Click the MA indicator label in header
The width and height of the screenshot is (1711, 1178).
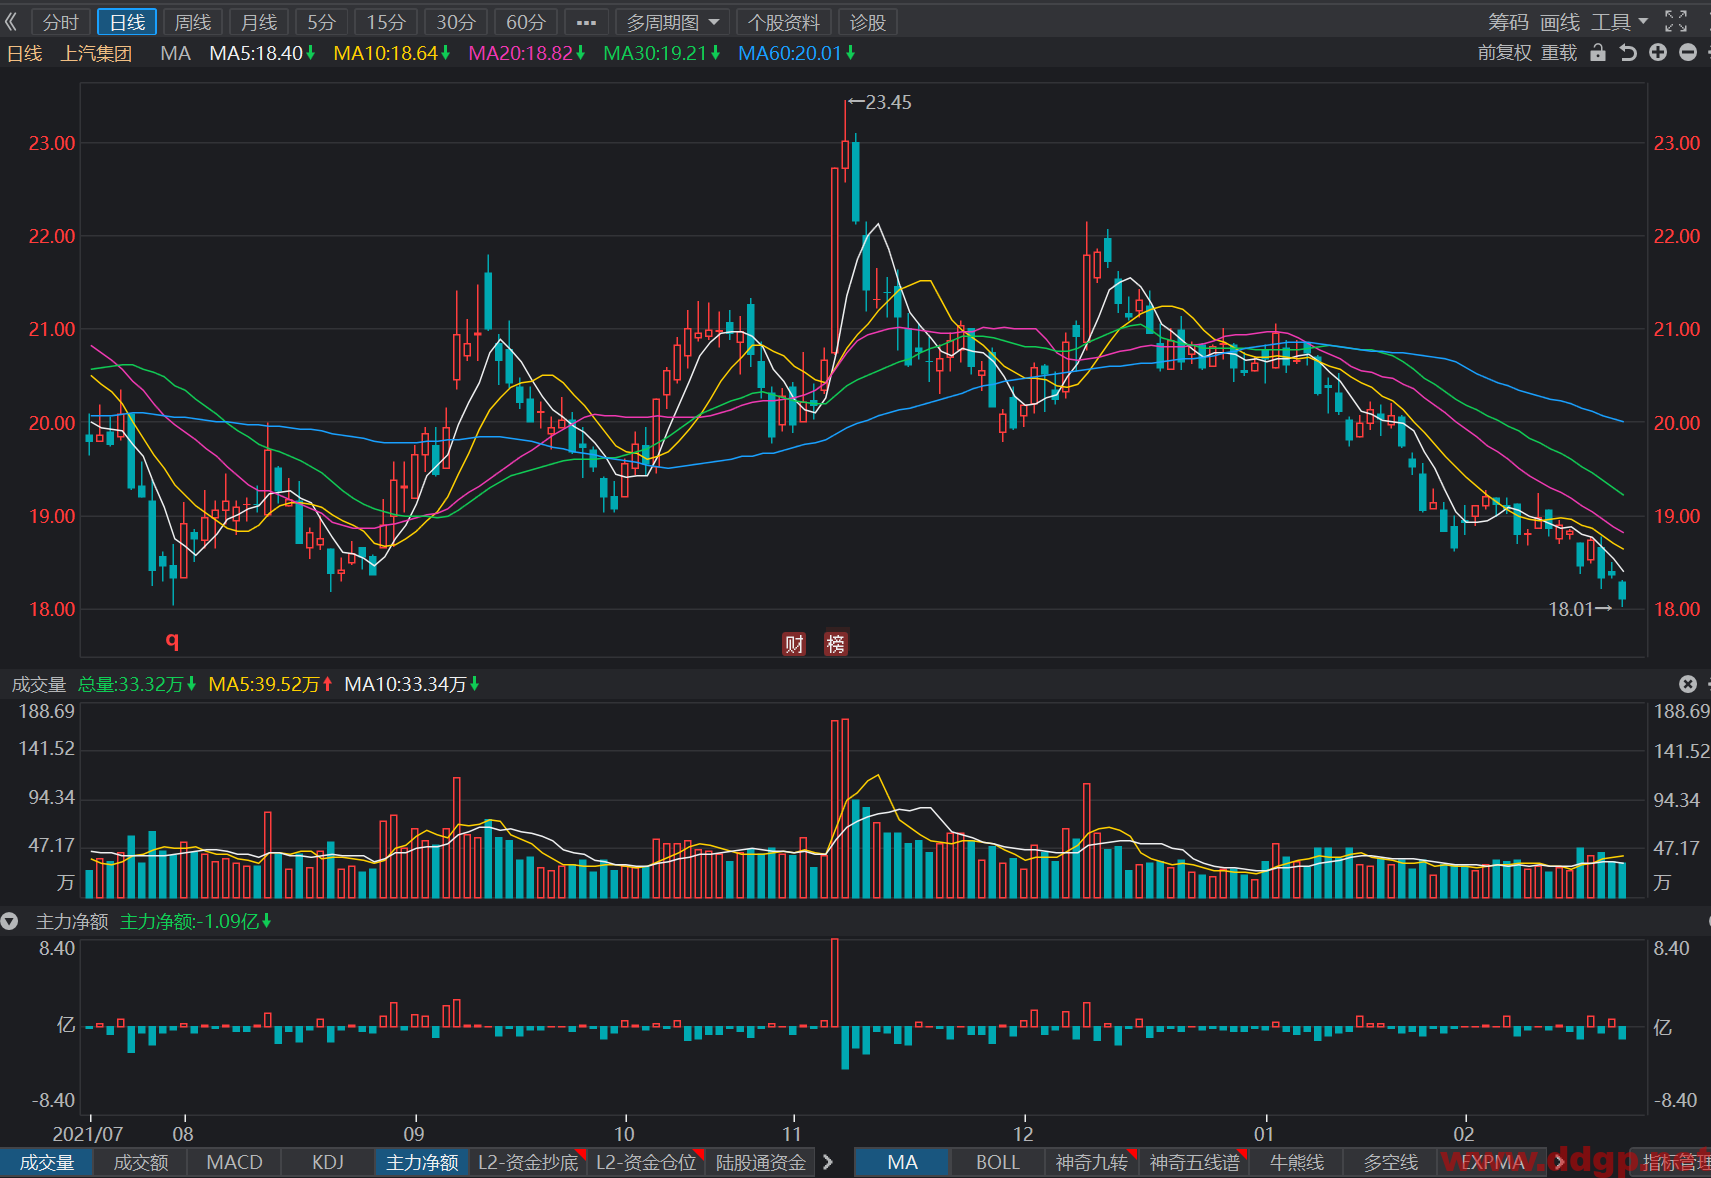tap(175, 53)
